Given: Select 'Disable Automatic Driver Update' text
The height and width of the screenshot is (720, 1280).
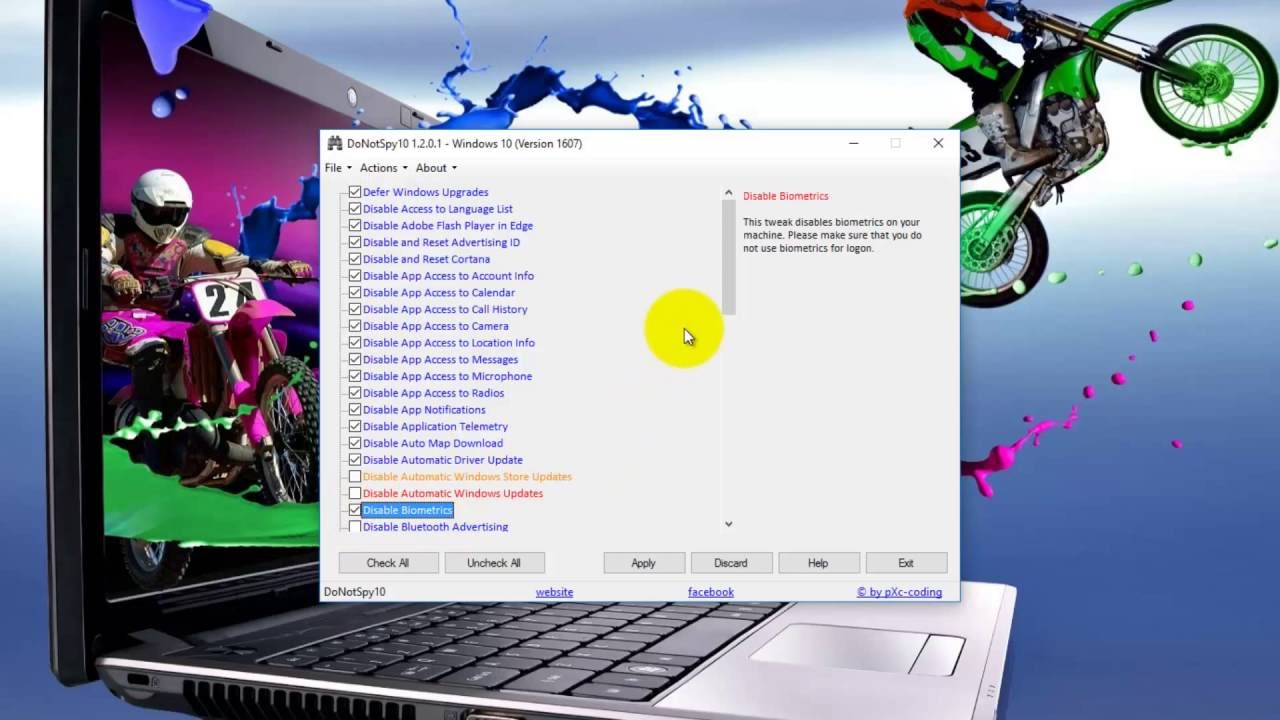Looking at the screenshot, I should click(x=443, y=460).
